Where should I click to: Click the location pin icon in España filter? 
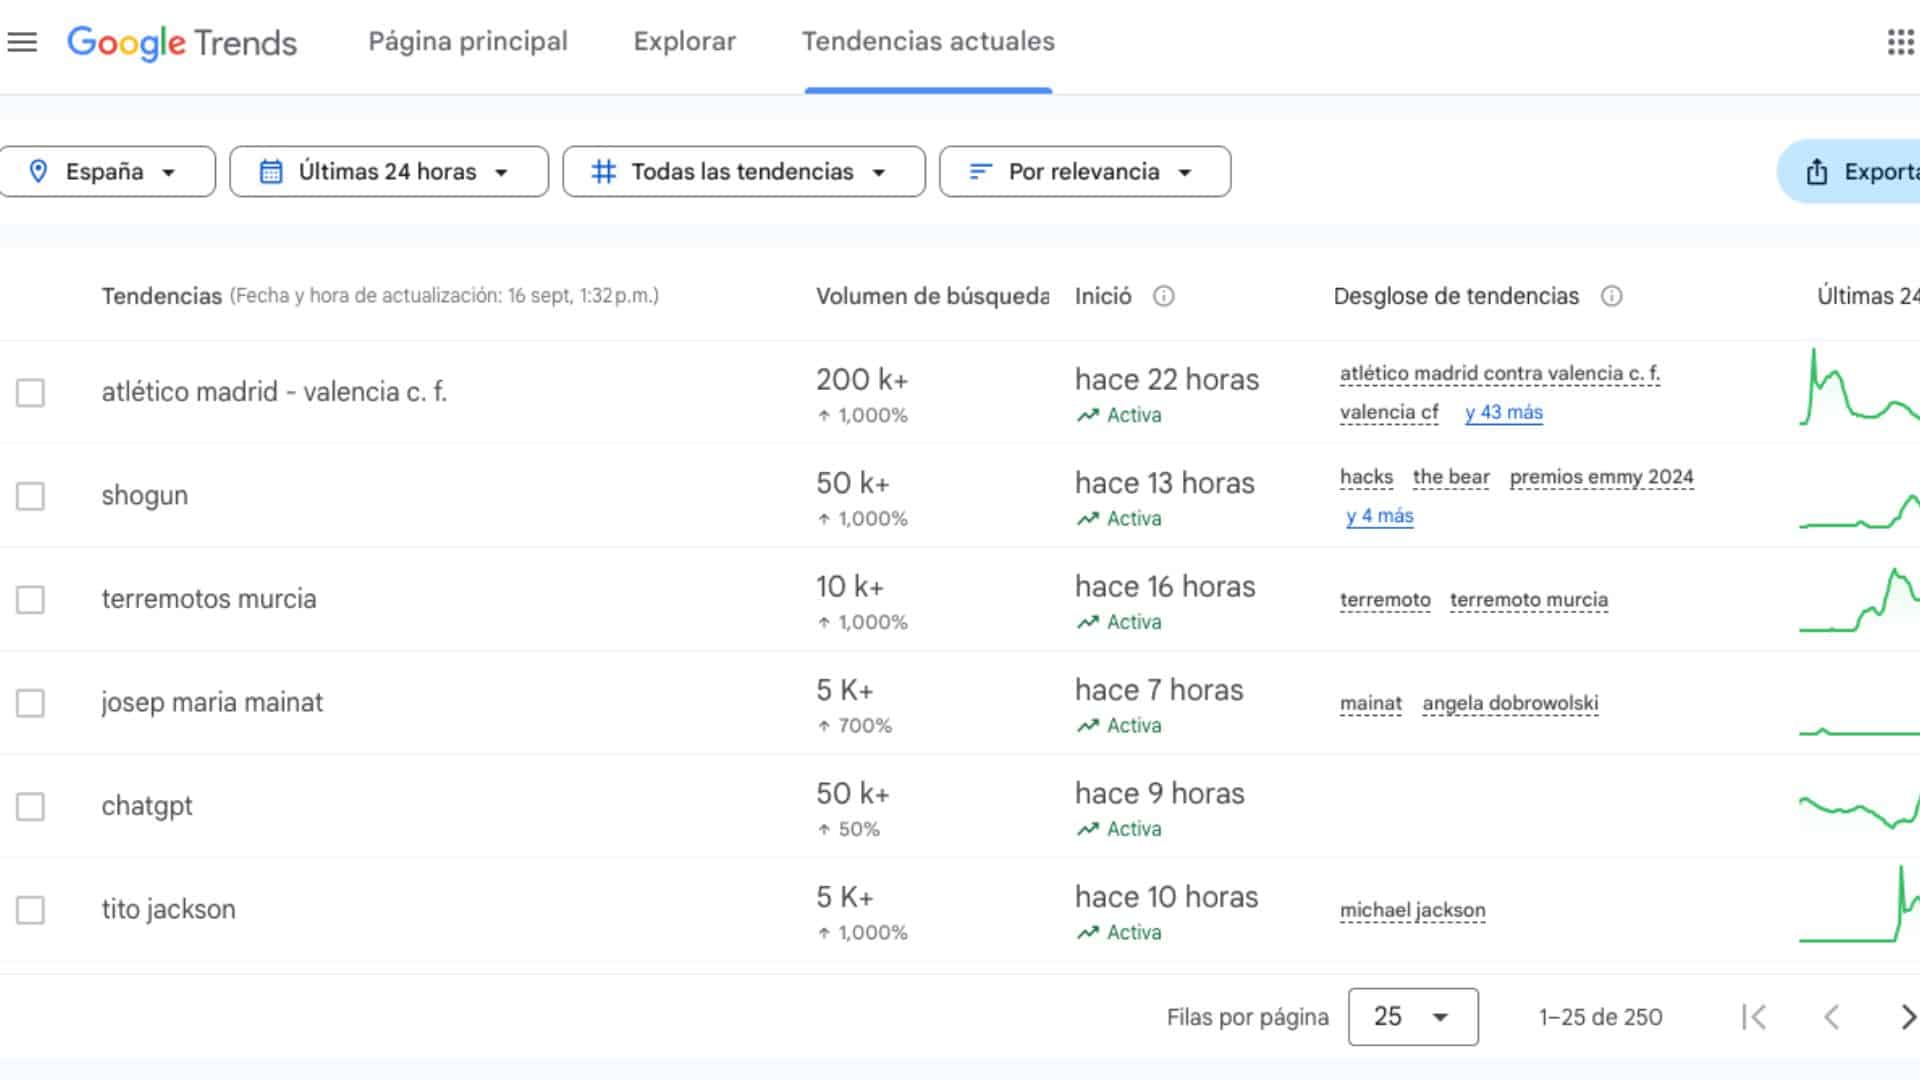tap(38, 171)
